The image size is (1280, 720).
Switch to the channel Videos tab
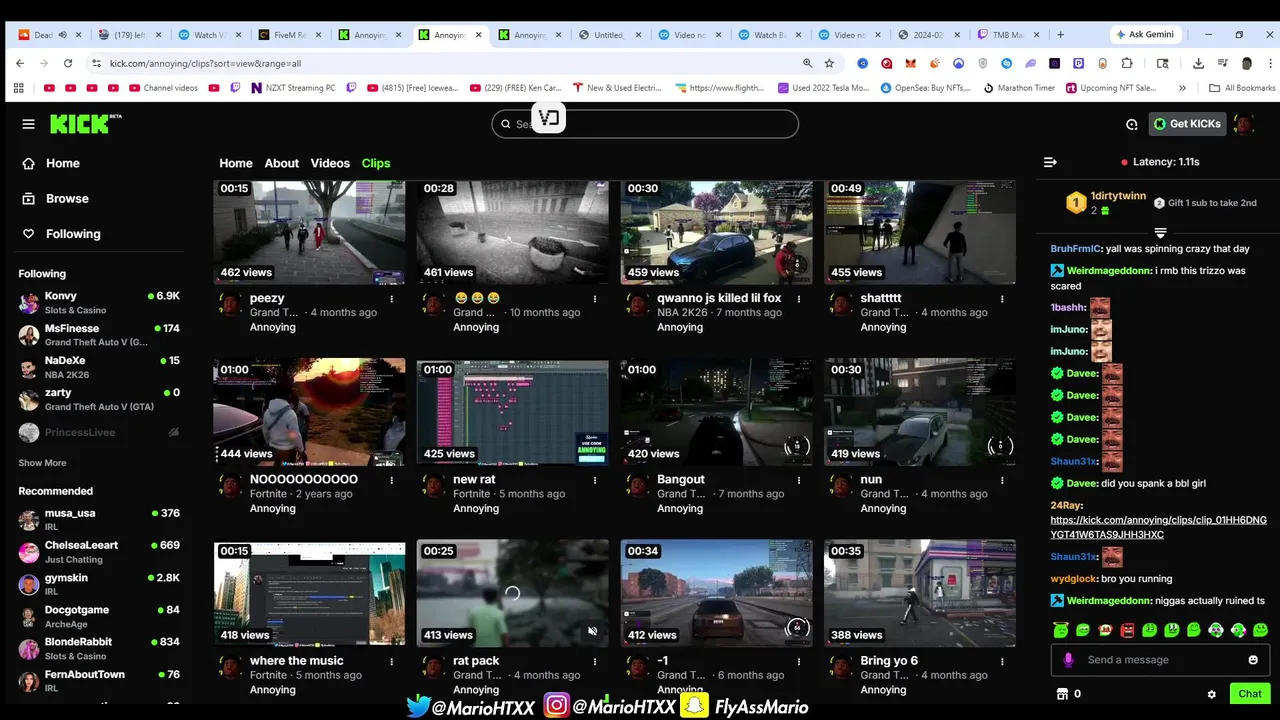[x=330, y=163]
